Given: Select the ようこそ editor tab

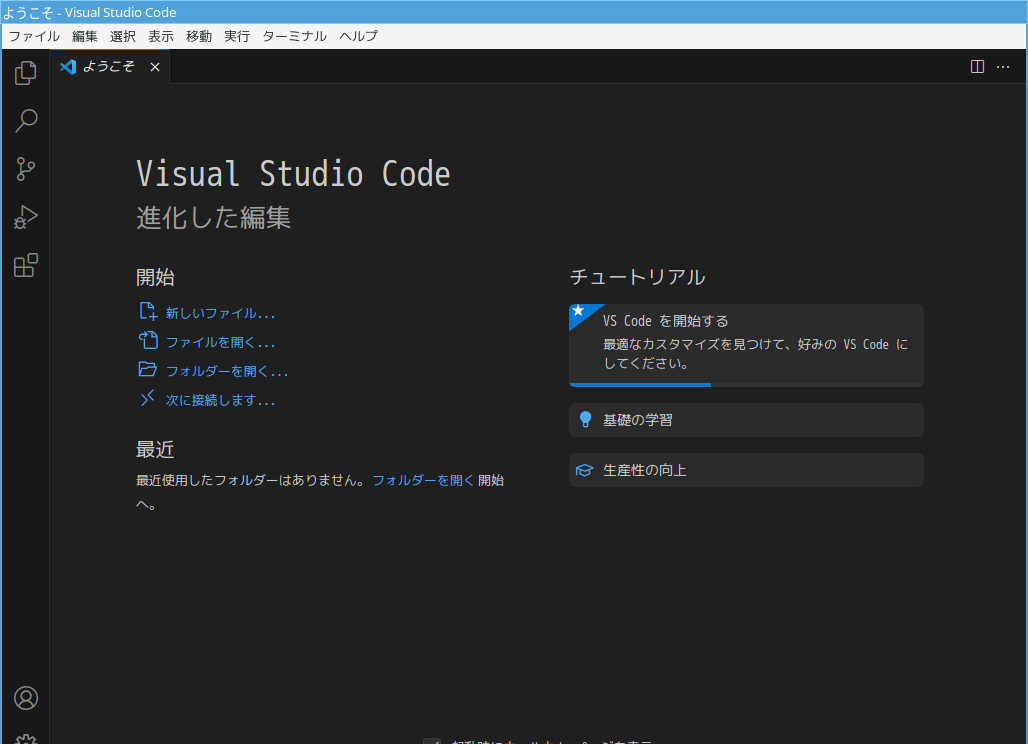Looking at the screenshot, I should (x=109, y=66).
